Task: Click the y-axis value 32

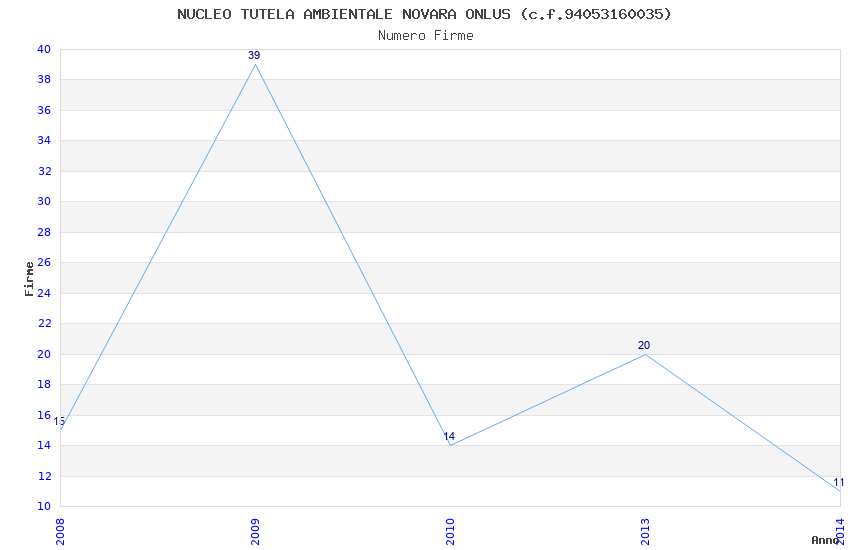Action: (x=44, y=171)
